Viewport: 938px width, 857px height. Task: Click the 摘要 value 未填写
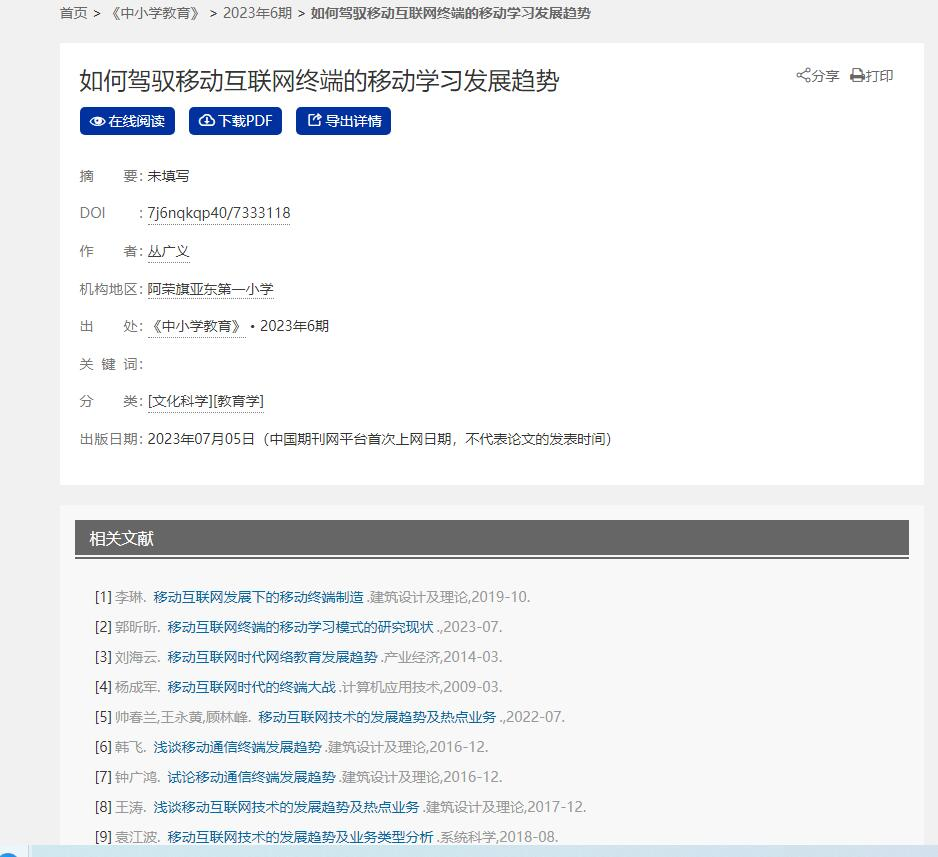(168, 176)
